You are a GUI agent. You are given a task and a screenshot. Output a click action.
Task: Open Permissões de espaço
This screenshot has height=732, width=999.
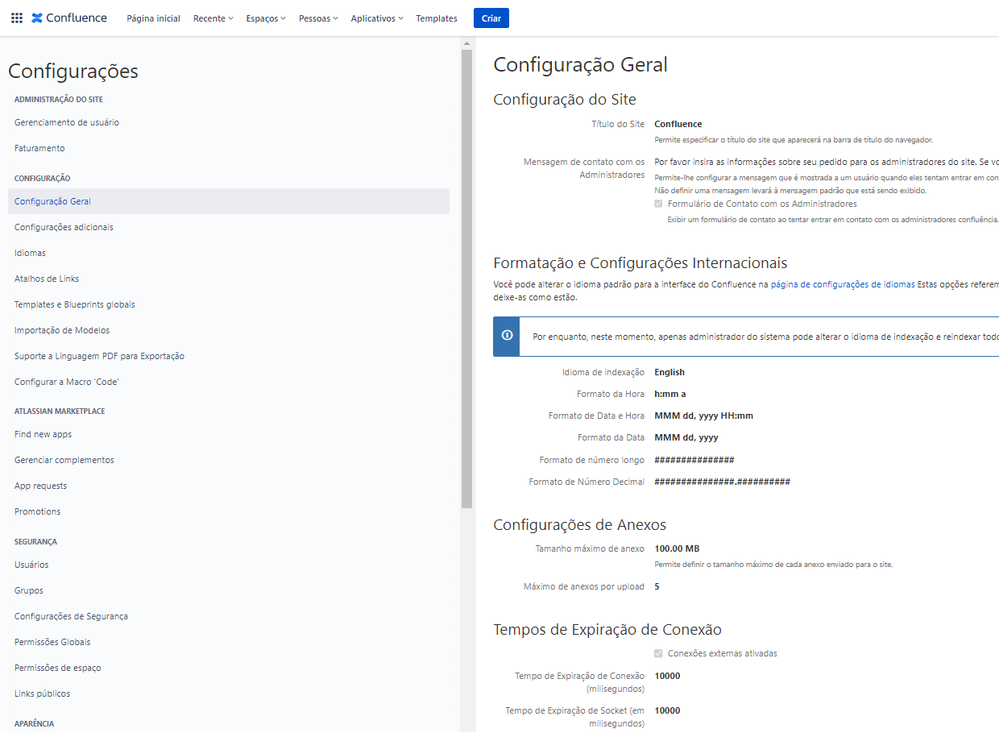point(57,668)
